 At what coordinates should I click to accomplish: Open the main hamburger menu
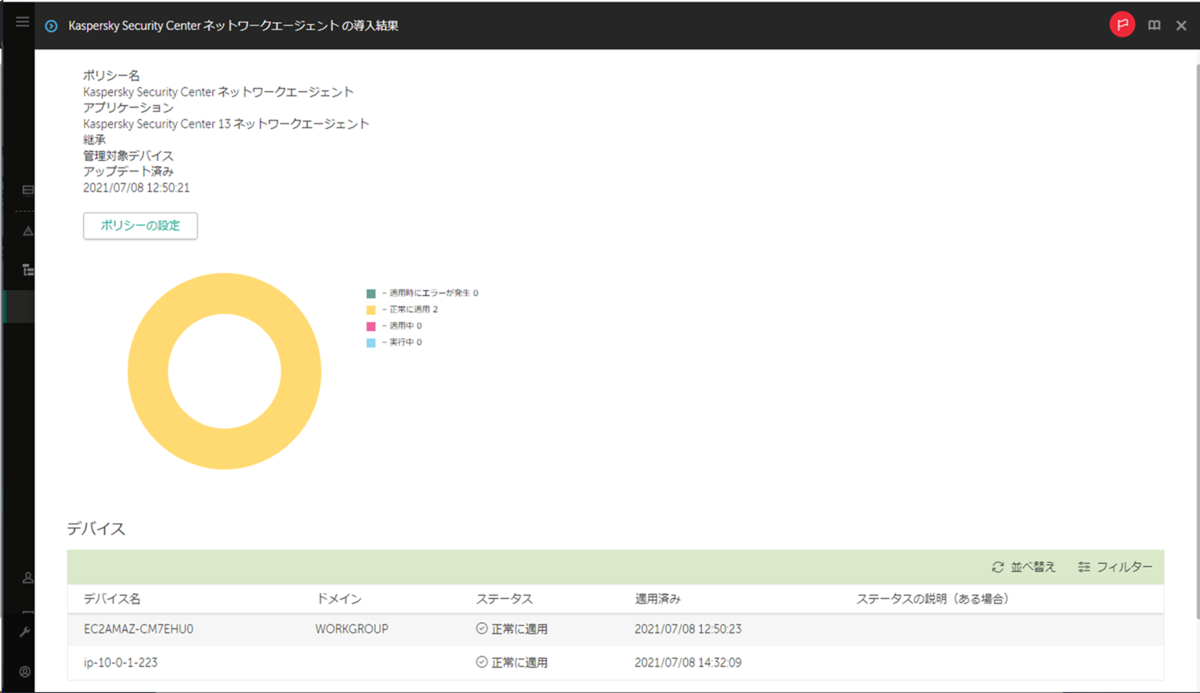tap(22, 21)
